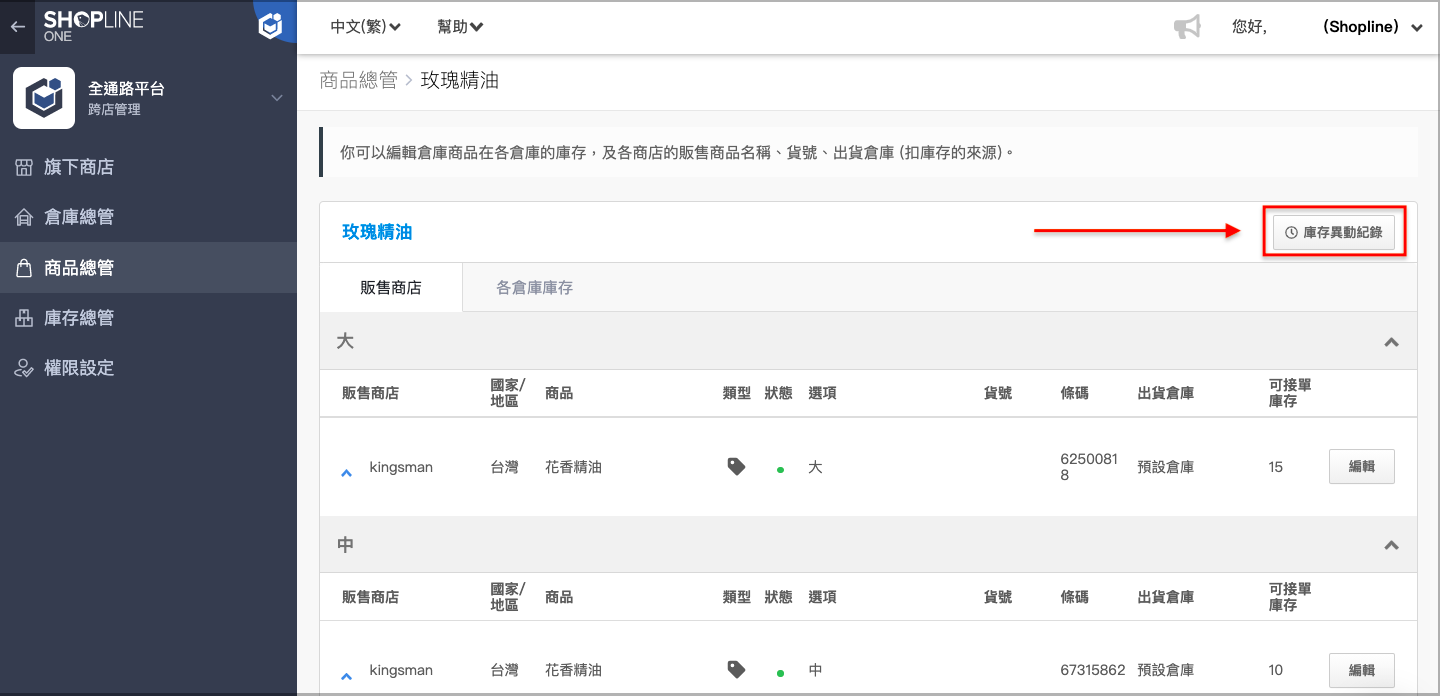
Task: Open 庫存總管 in the sidebar
Action: point(148,318)
